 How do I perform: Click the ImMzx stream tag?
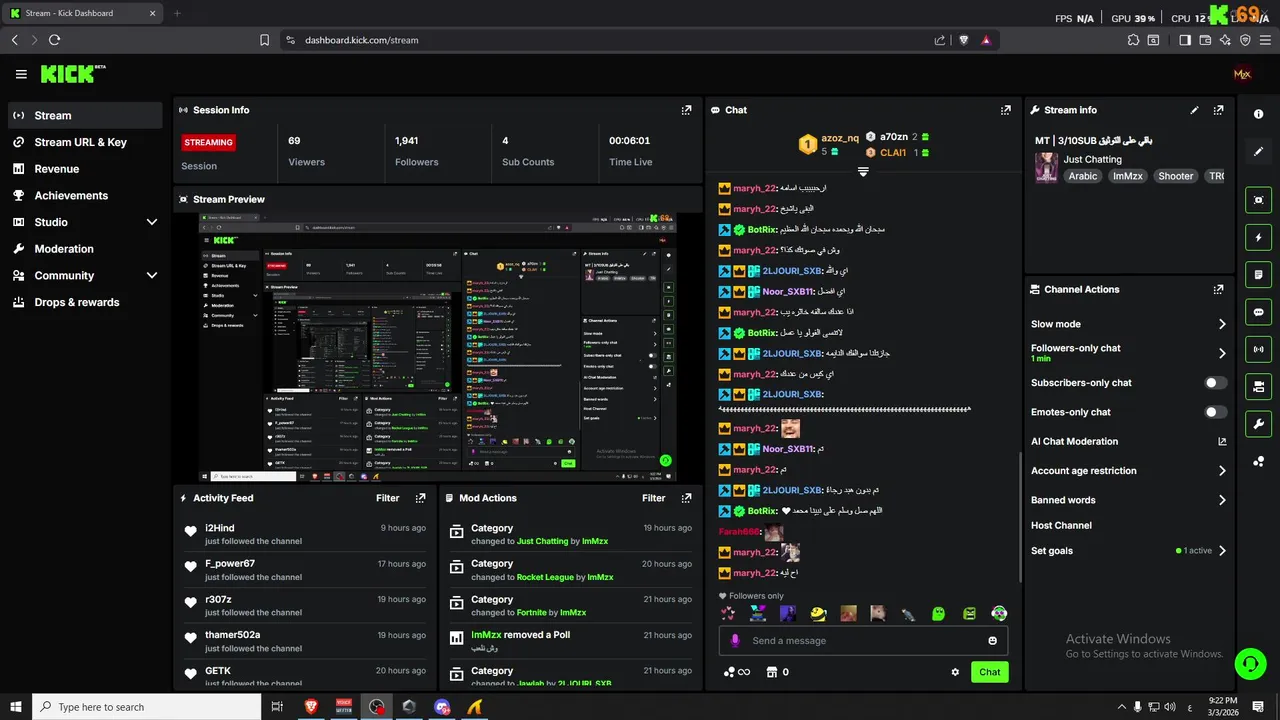point(1128,176)
